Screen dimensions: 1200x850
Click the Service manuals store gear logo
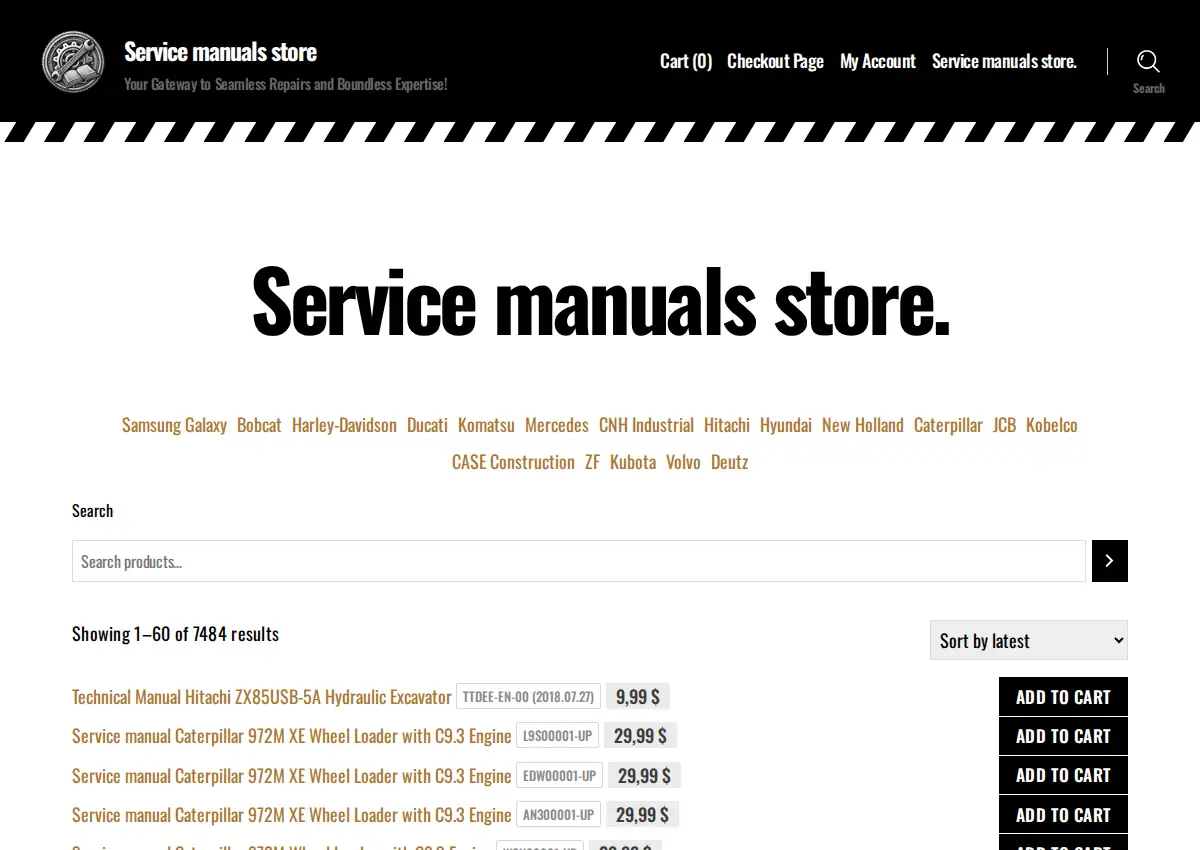tap(73, 61)
